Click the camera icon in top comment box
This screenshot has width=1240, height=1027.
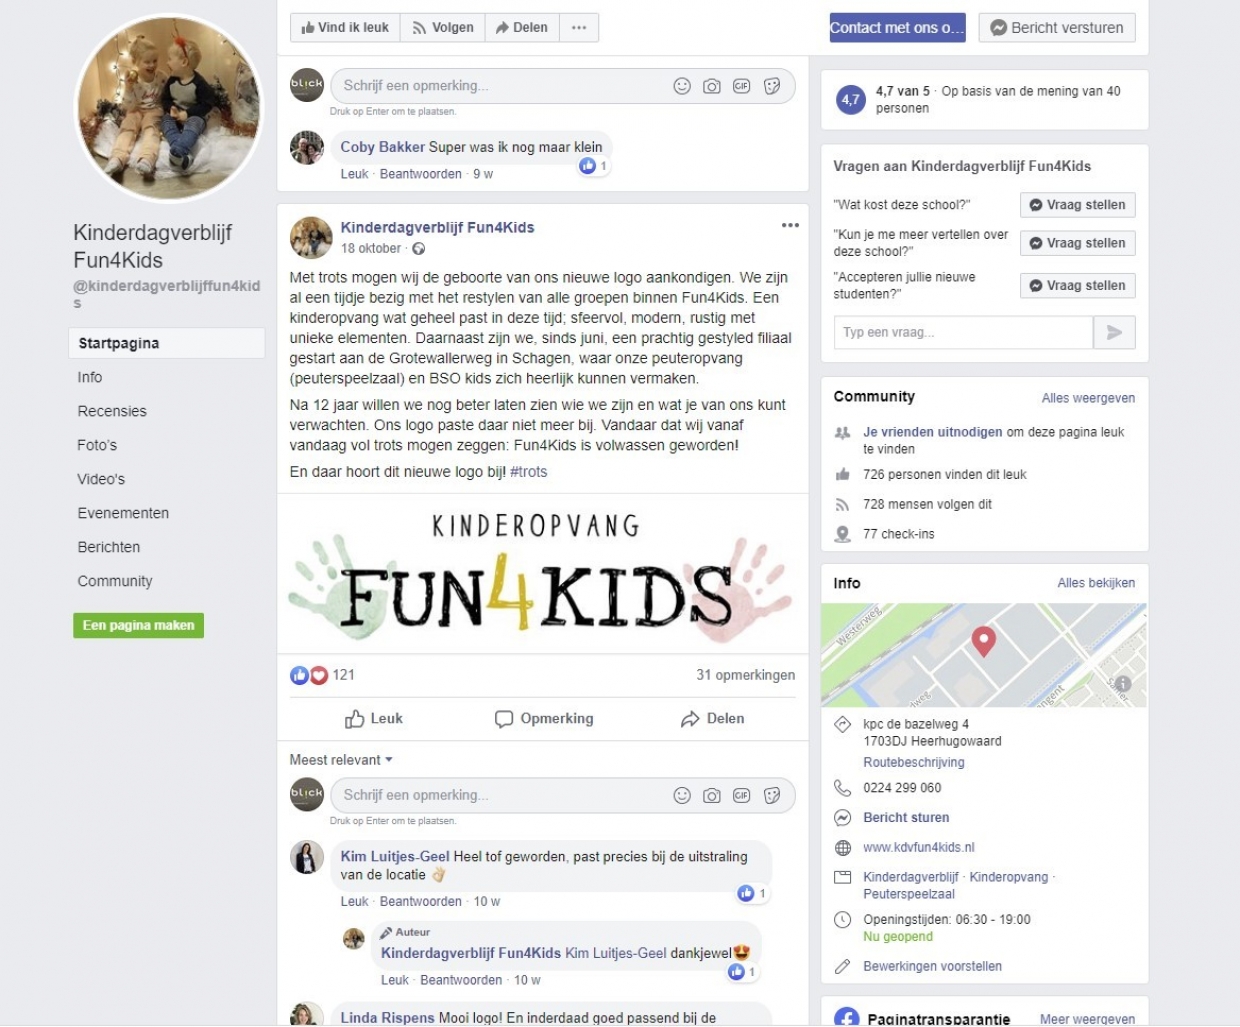coord(712,86)
